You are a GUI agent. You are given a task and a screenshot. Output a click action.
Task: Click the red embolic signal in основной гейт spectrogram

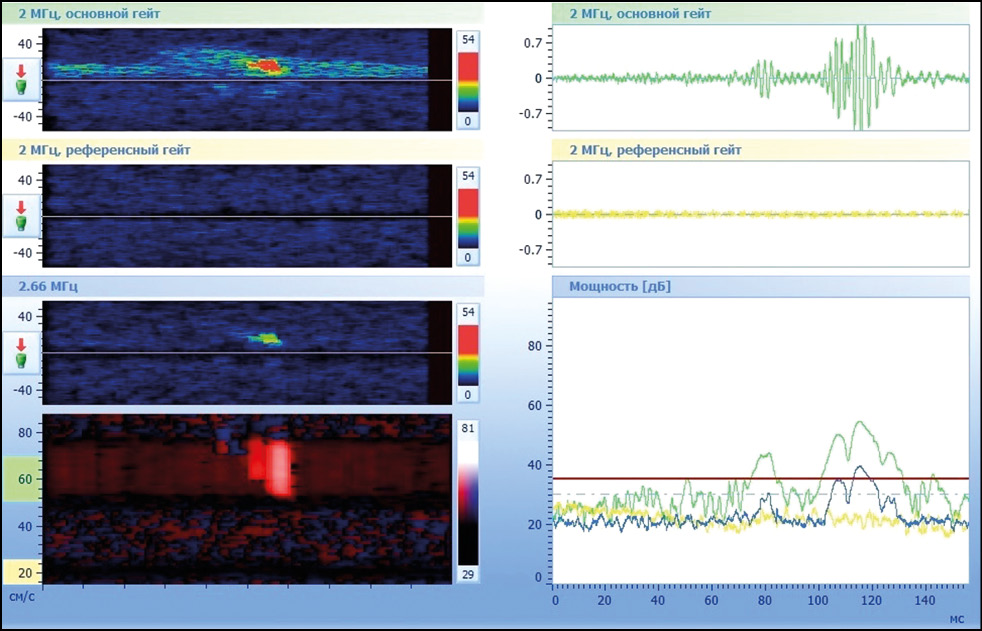[x=267, y=66]
